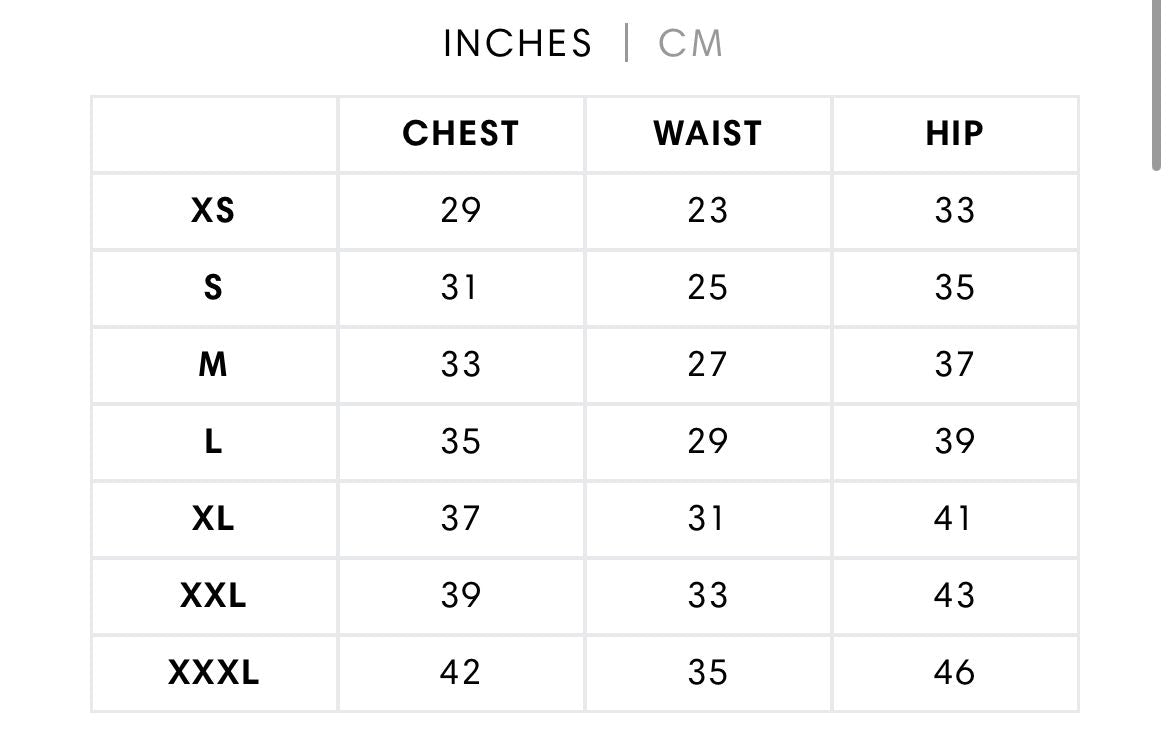Viewport: 1170px width, 740px height.
Task: Click the M waist value 27
Action: point(707,365)
